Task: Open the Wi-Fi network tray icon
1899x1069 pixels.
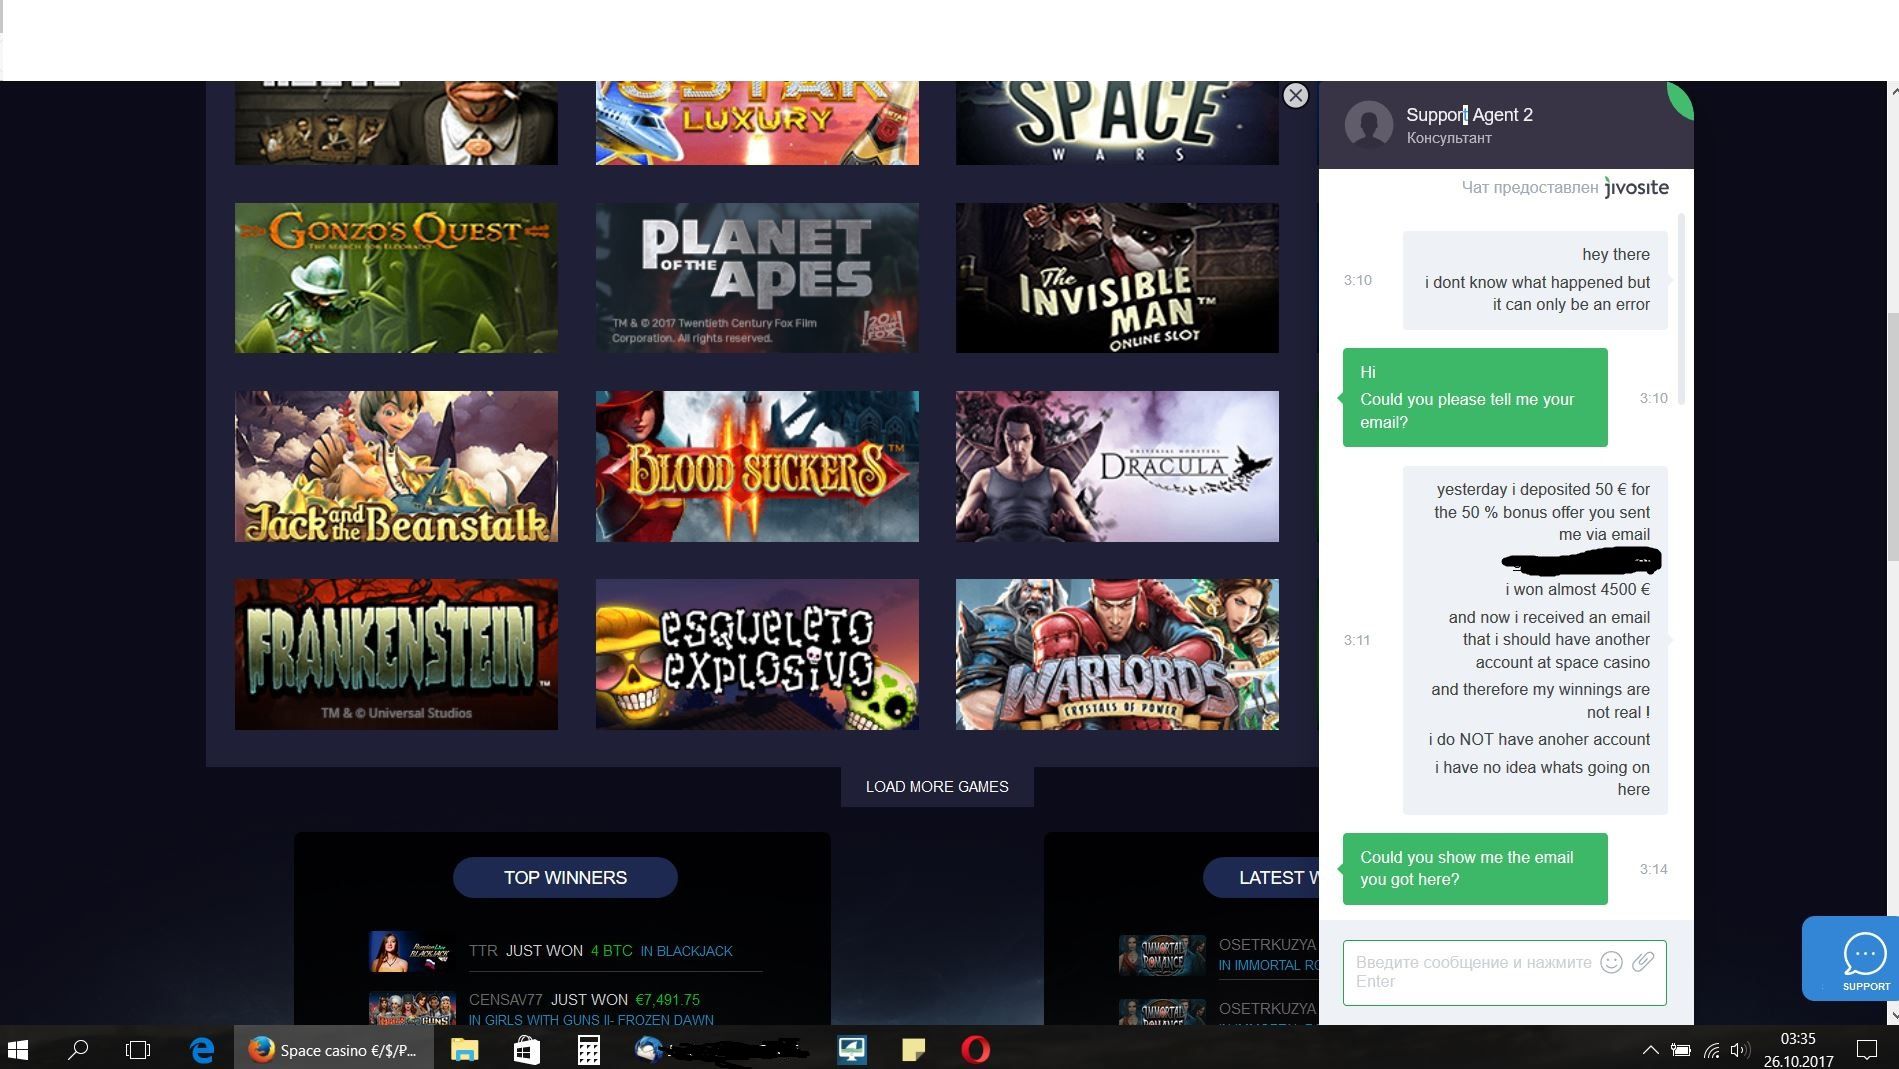Action: click(x=1712, y=1050)
